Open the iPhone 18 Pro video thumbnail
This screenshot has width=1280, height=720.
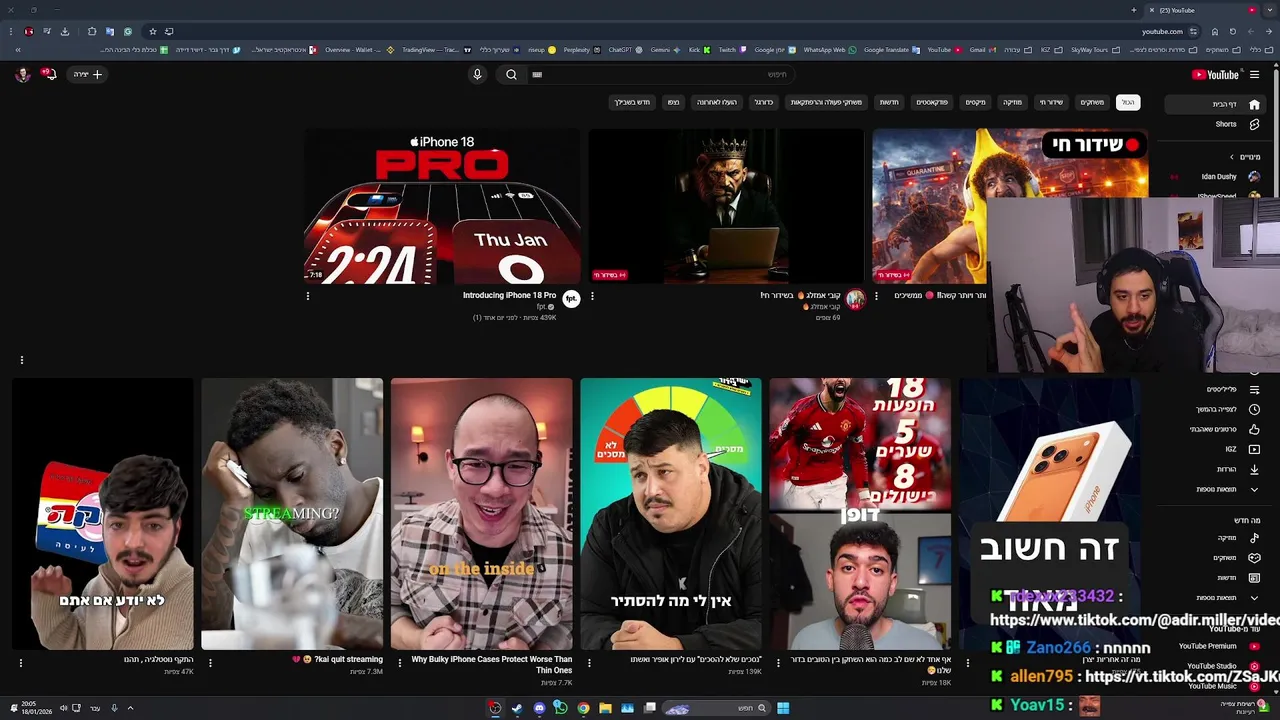click(x=442, y=206)
